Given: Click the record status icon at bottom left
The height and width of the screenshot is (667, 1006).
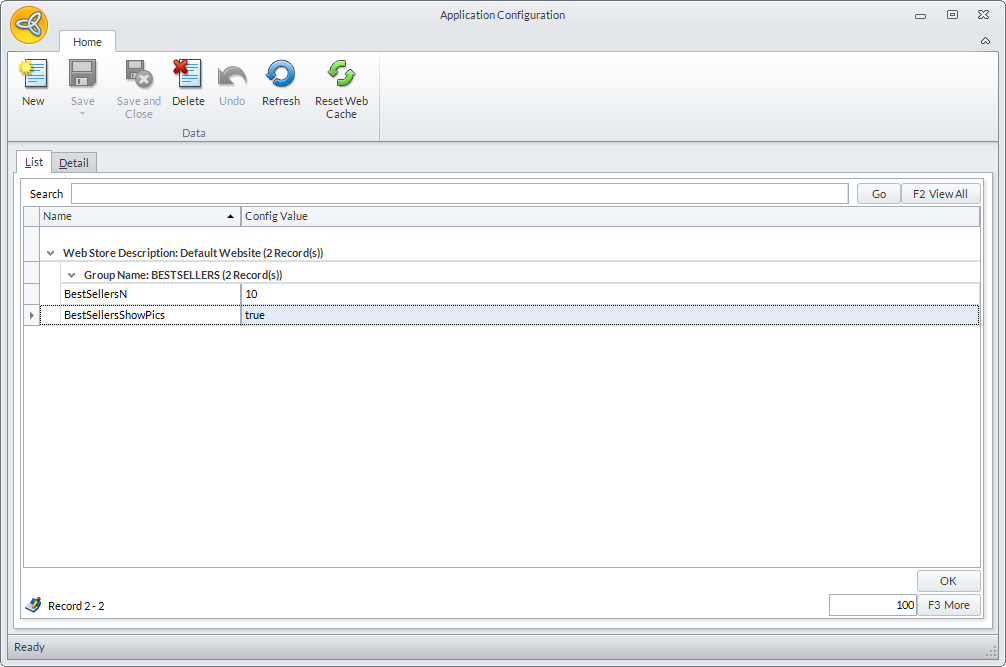Looking at the screenshot, I should click(x=33, y=605).
